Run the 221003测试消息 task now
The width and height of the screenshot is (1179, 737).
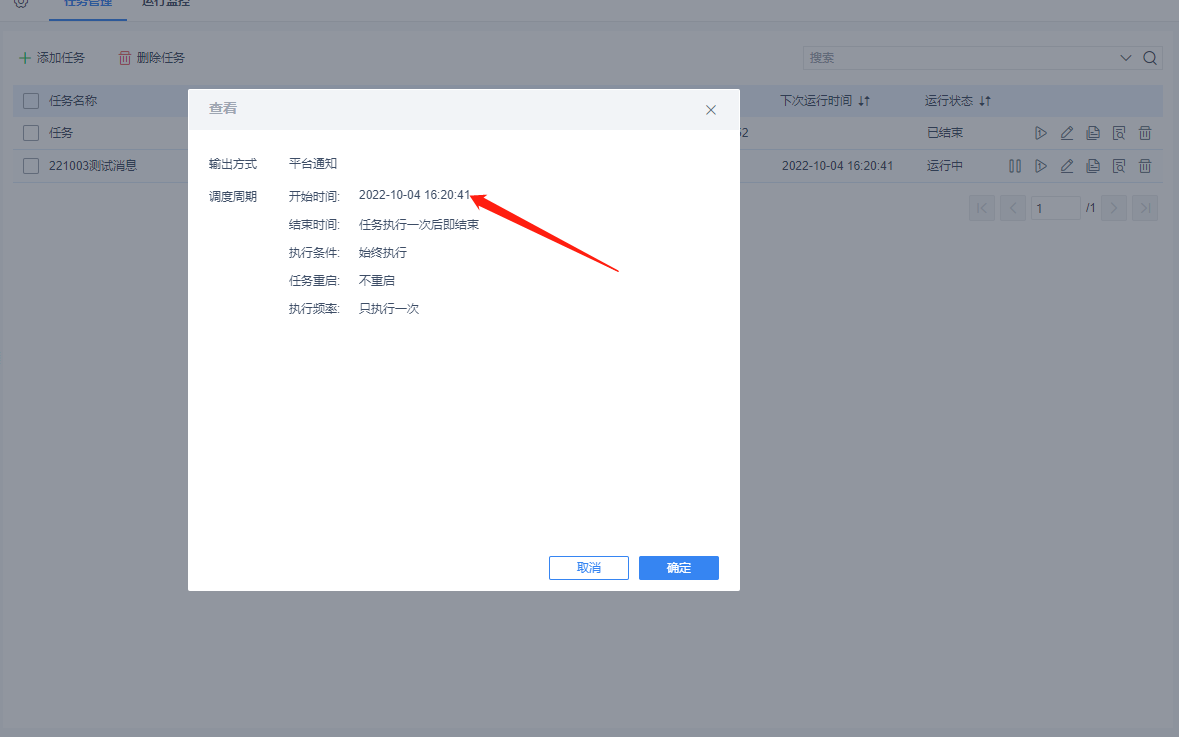click(1041, 165)
